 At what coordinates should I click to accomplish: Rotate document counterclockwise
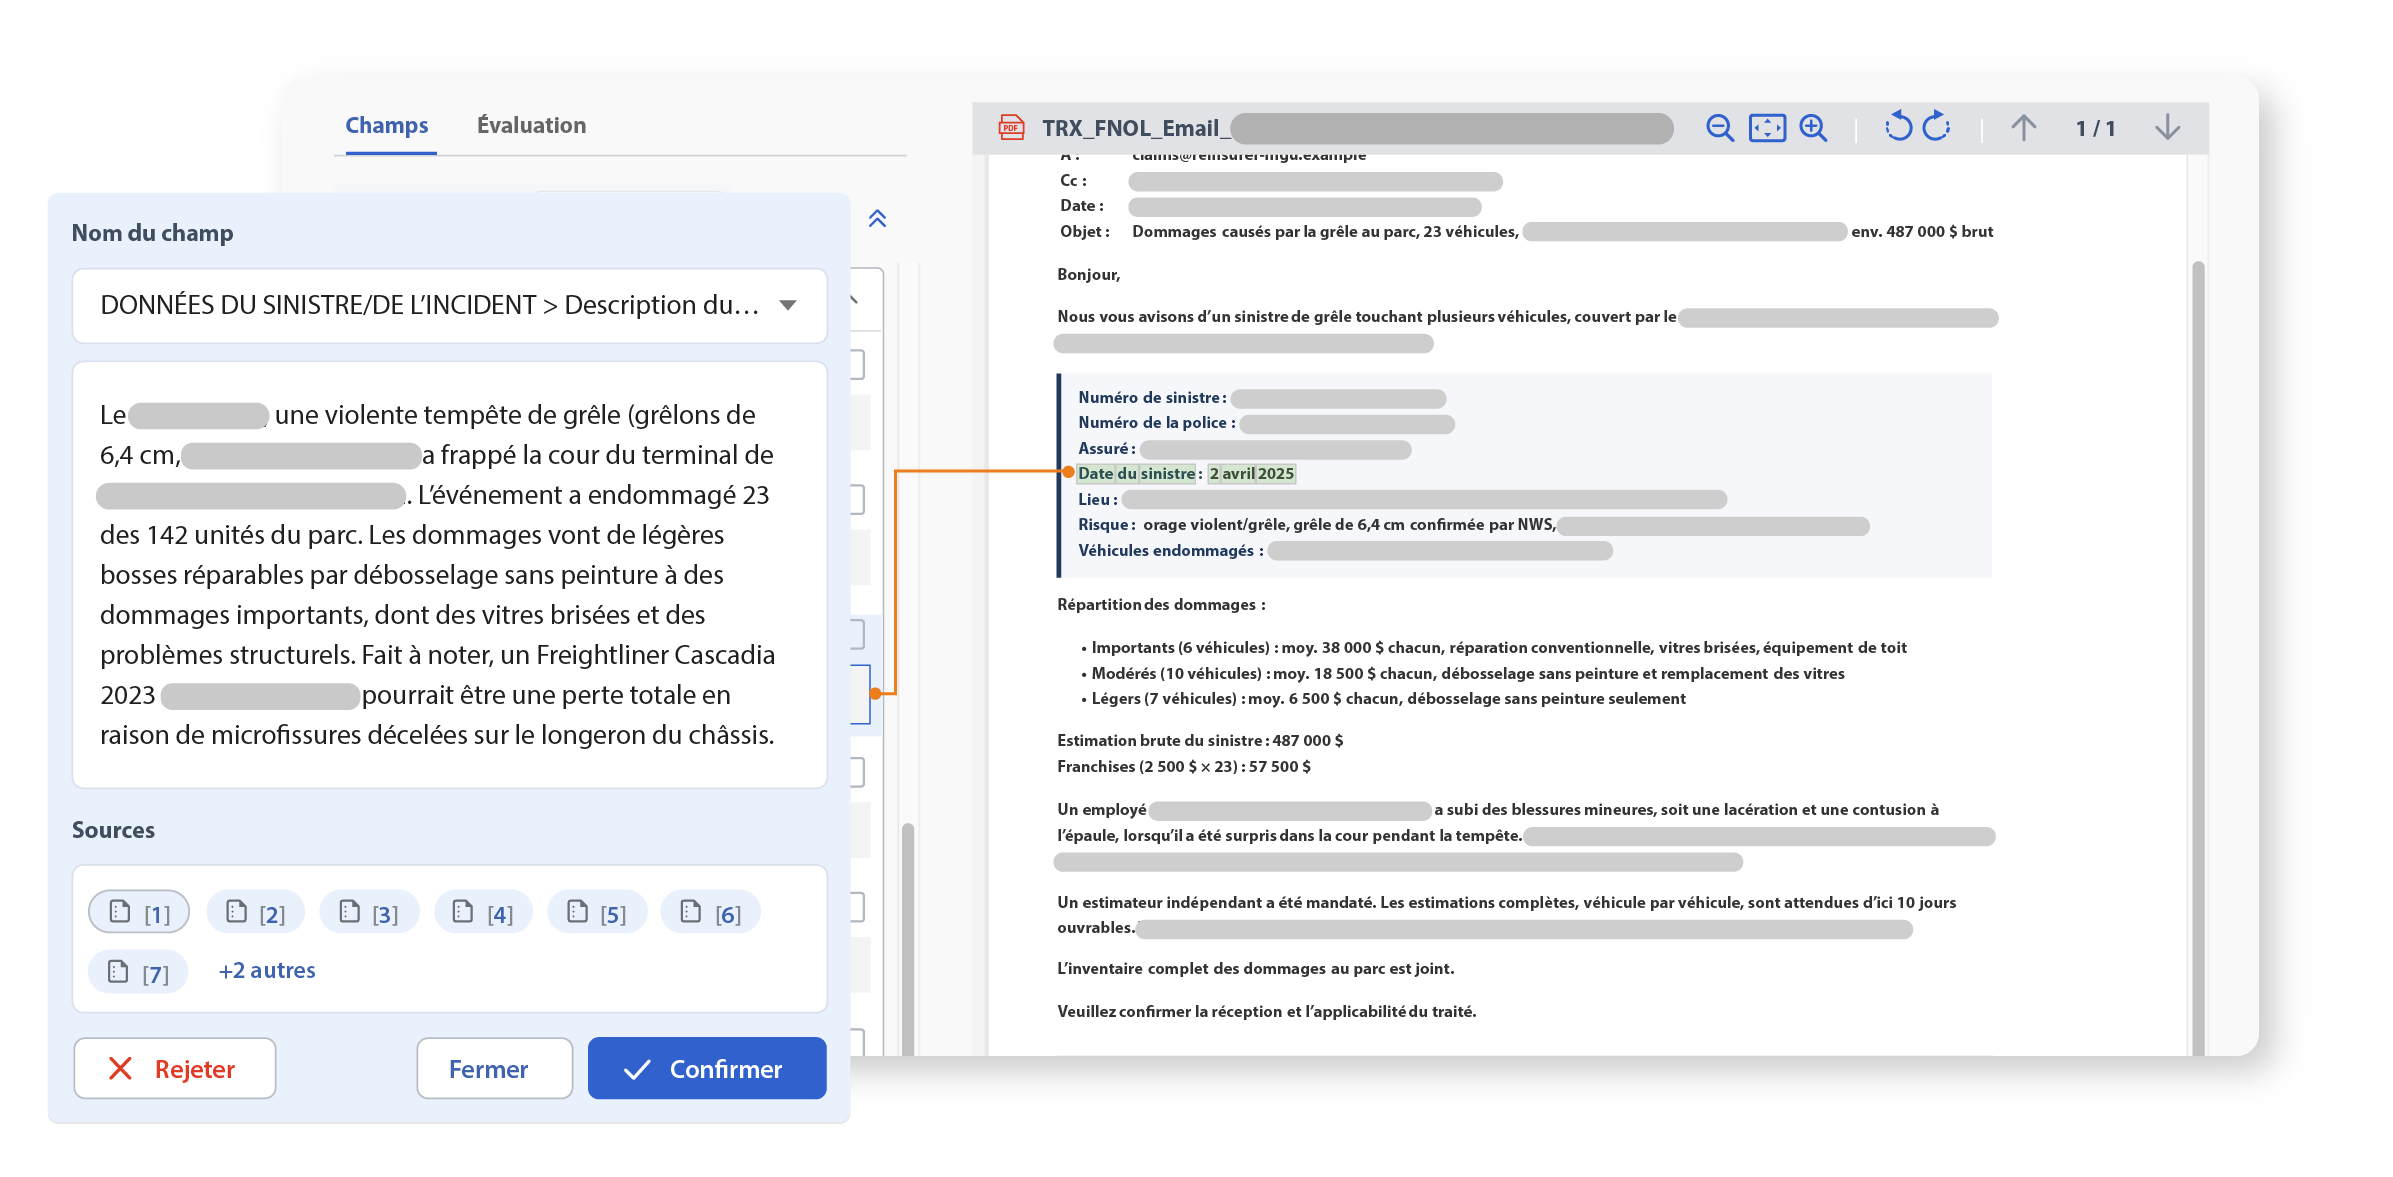tap(1897, 127)
